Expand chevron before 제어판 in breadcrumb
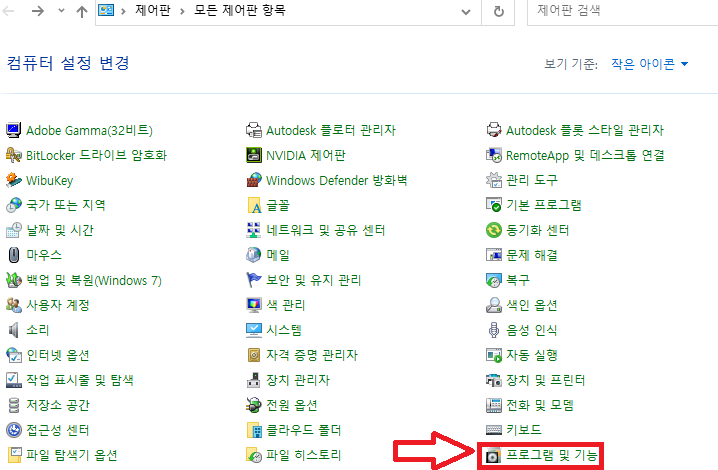Image resolution: width=718 pixels, height=470 pixels. pos(123,11)
